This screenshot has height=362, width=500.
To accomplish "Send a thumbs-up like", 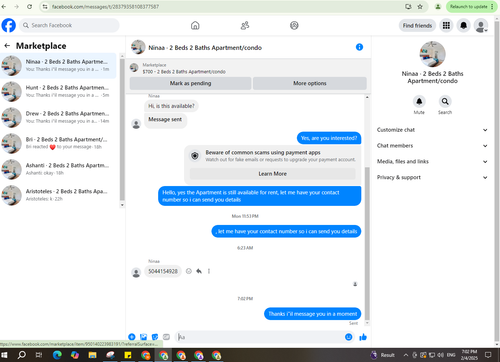I will (363, 337).
